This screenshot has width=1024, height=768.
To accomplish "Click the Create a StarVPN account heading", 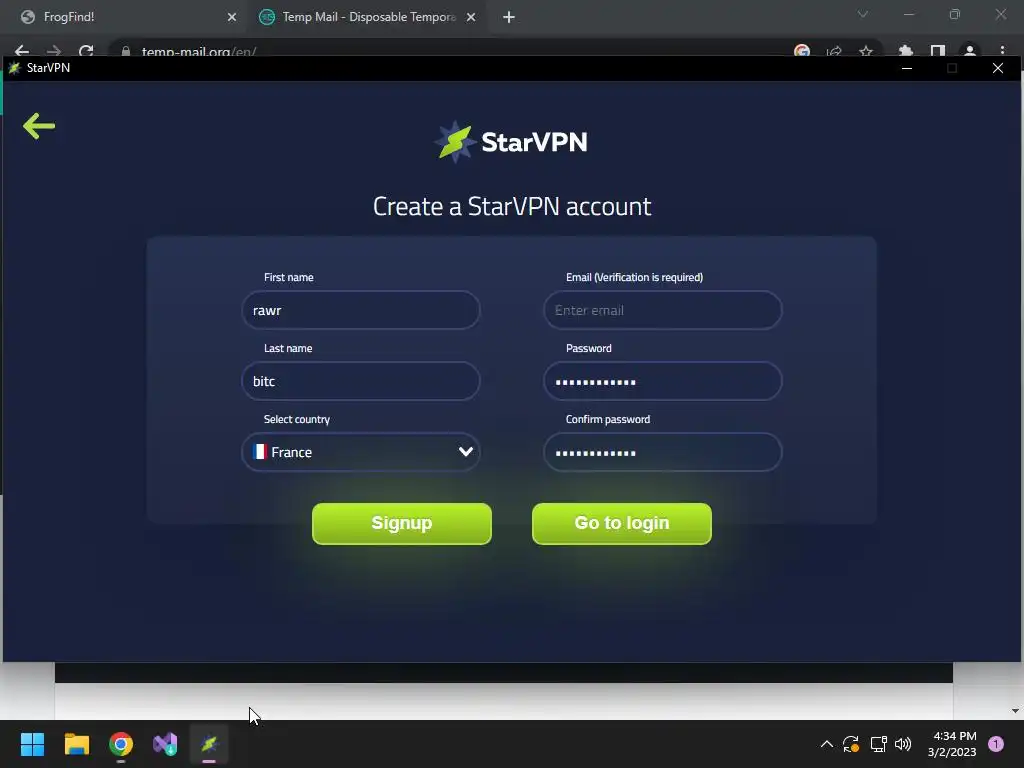I will coord(512,206).
